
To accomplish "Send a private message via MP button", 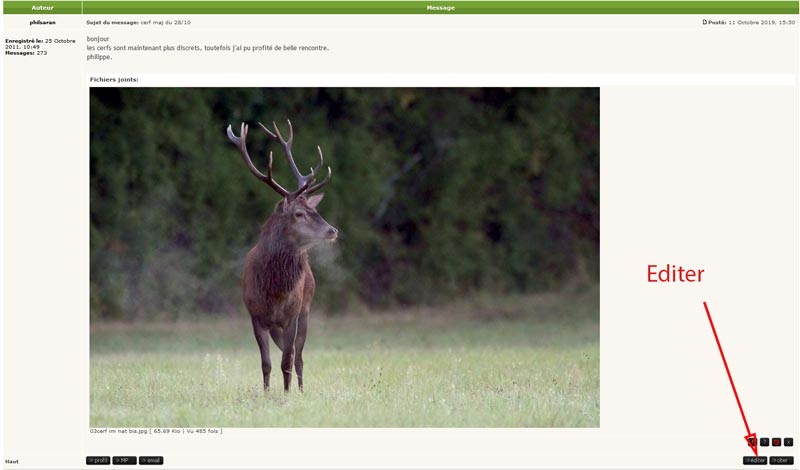I will (x=124, y=460).
